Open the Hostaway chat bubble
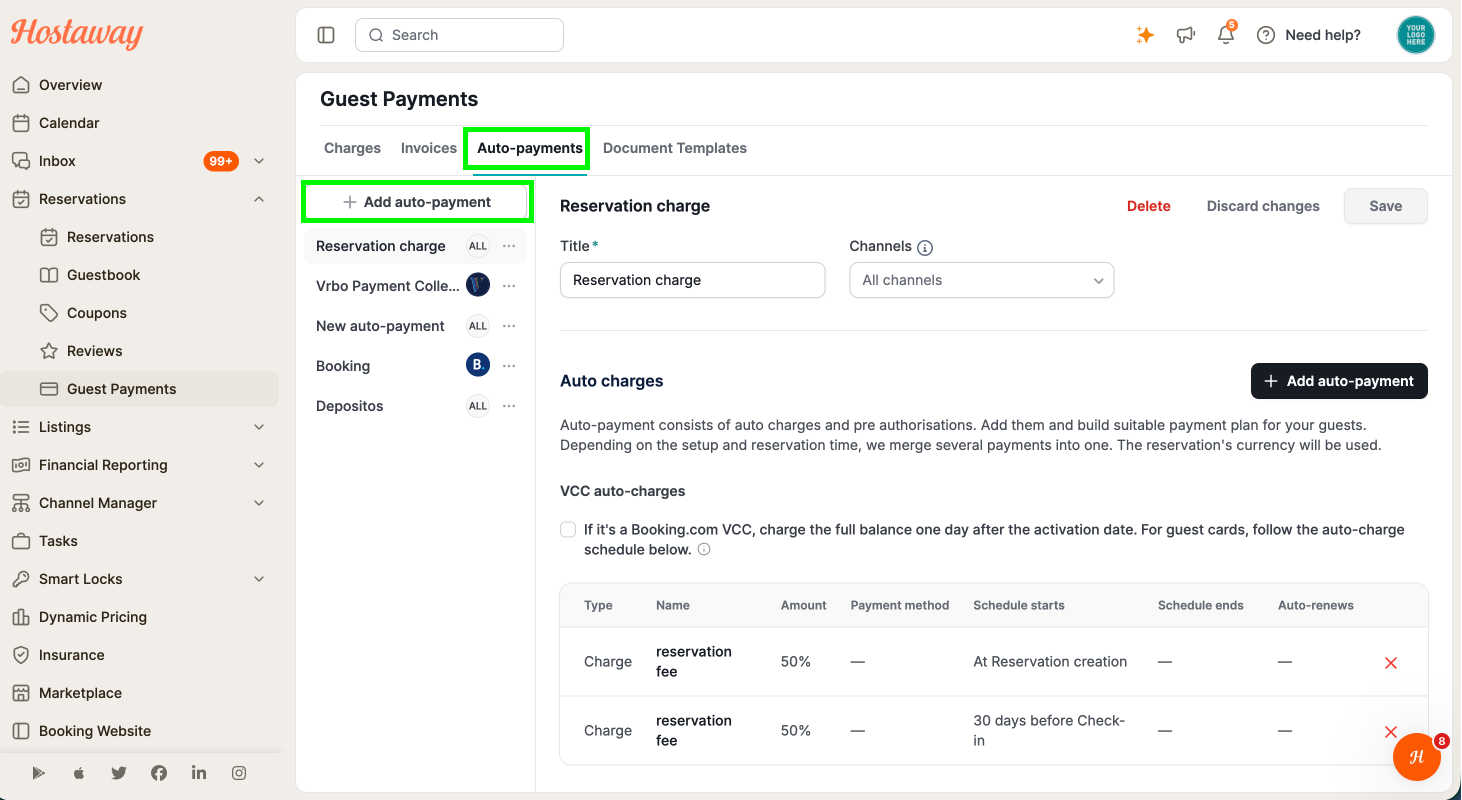This screenshot has width=1462, height=800. [x=1417, y=757]
